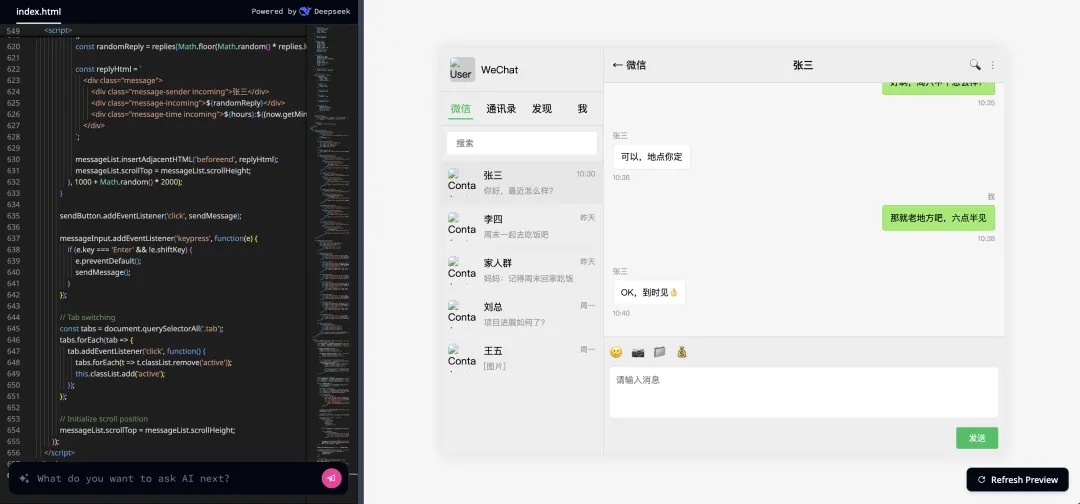Viewport: 1080px width, 504px height.
Task: Click code line 635 sendButton.addEventListener
Action: [150, 216]
